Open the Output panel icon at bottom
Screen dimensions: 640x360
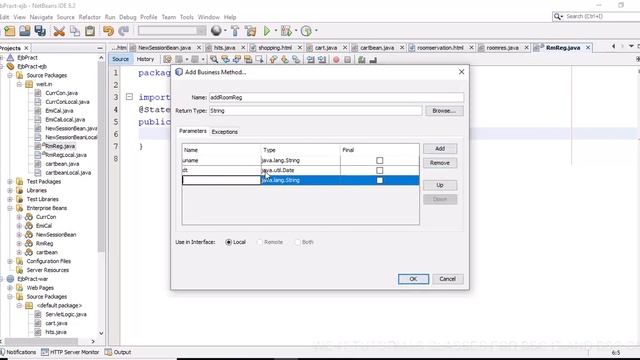(108, 352)
